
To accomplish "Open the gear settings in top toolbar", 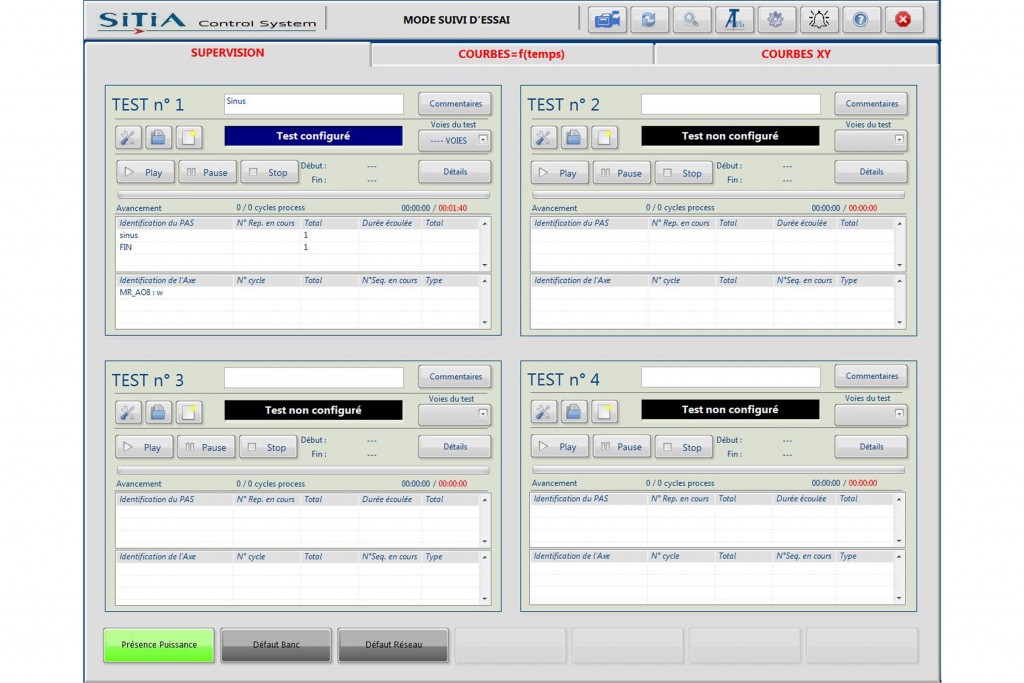I will pos(776,20).
